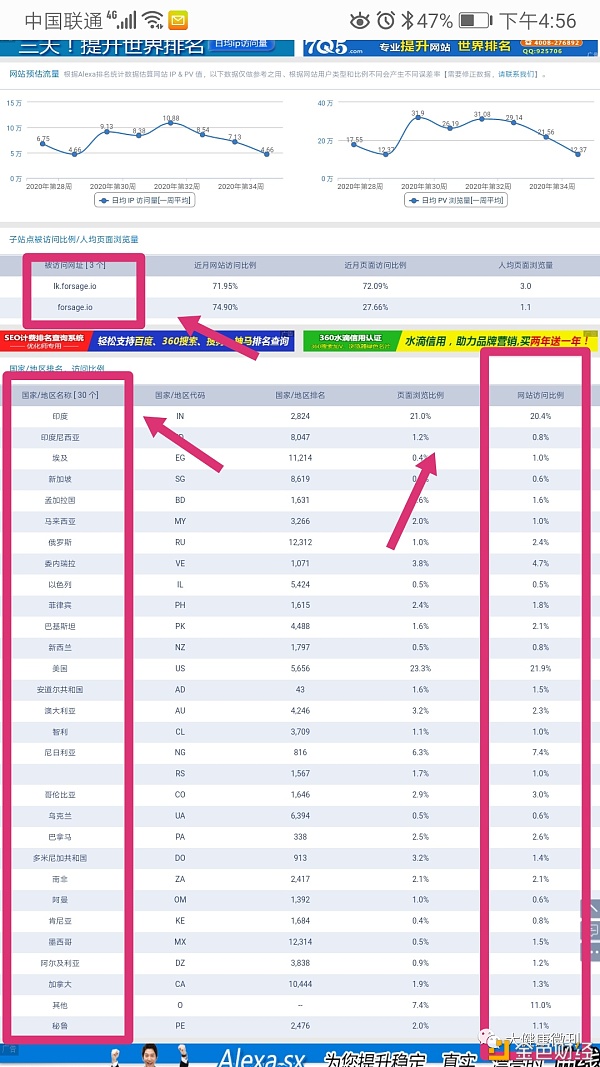The height and width of the screenshot is (1067, 600).
Task: Select the 菲律宾 country row name
Action: (x=59, y=606)
